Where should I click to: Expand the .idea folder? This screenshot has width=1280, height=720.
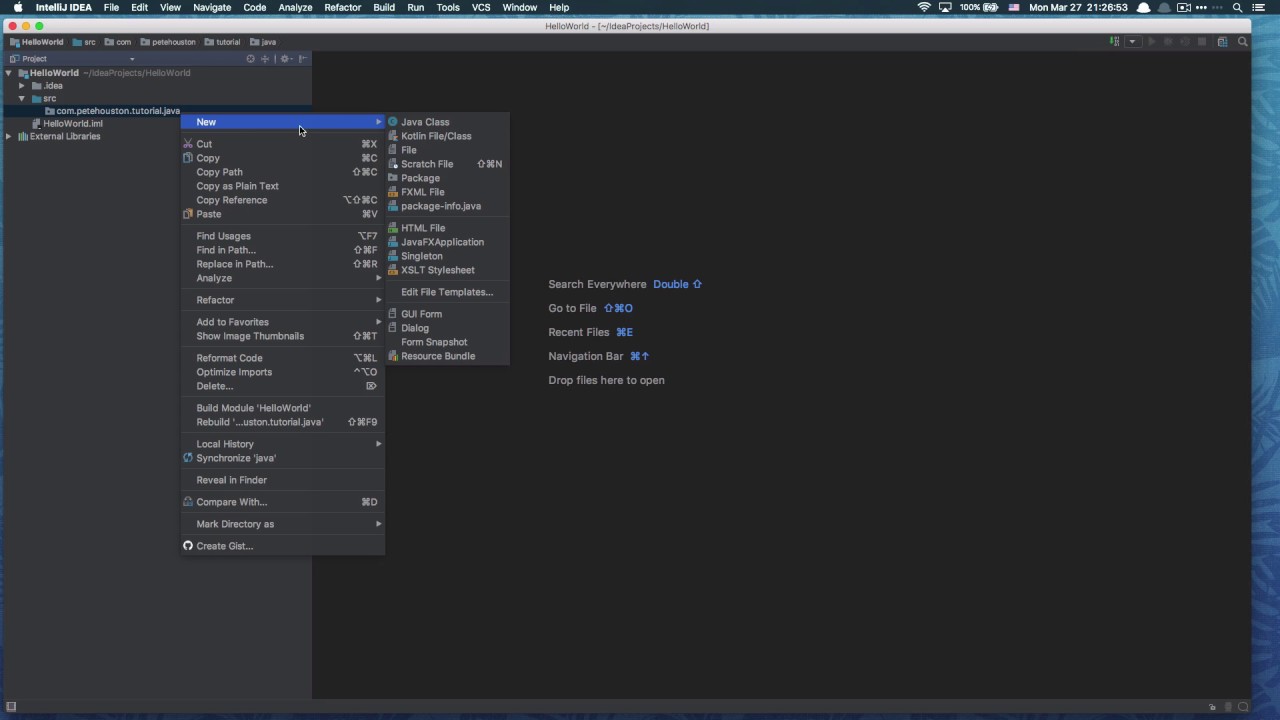(x=21, y=86)
